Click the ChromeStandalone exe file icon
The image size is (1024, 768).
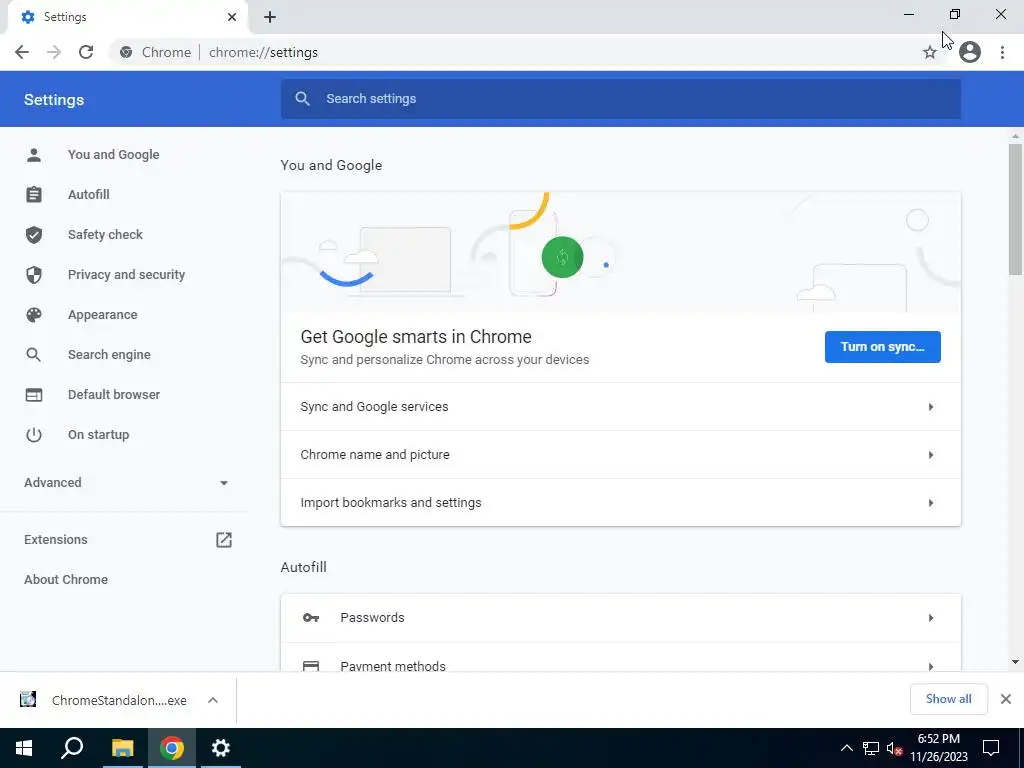(x=28, y=699)
